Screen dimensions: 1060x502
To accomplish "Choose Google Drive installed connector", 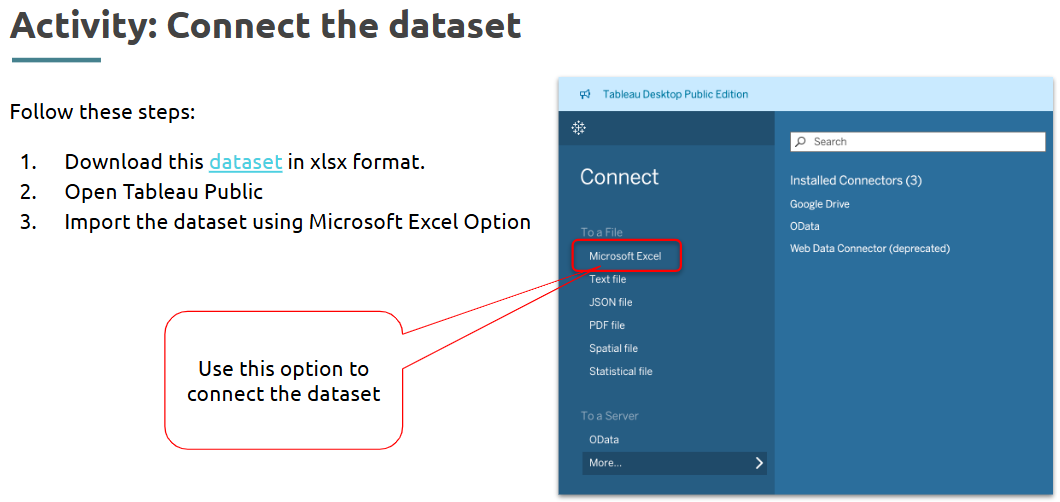I will [819, 203].
